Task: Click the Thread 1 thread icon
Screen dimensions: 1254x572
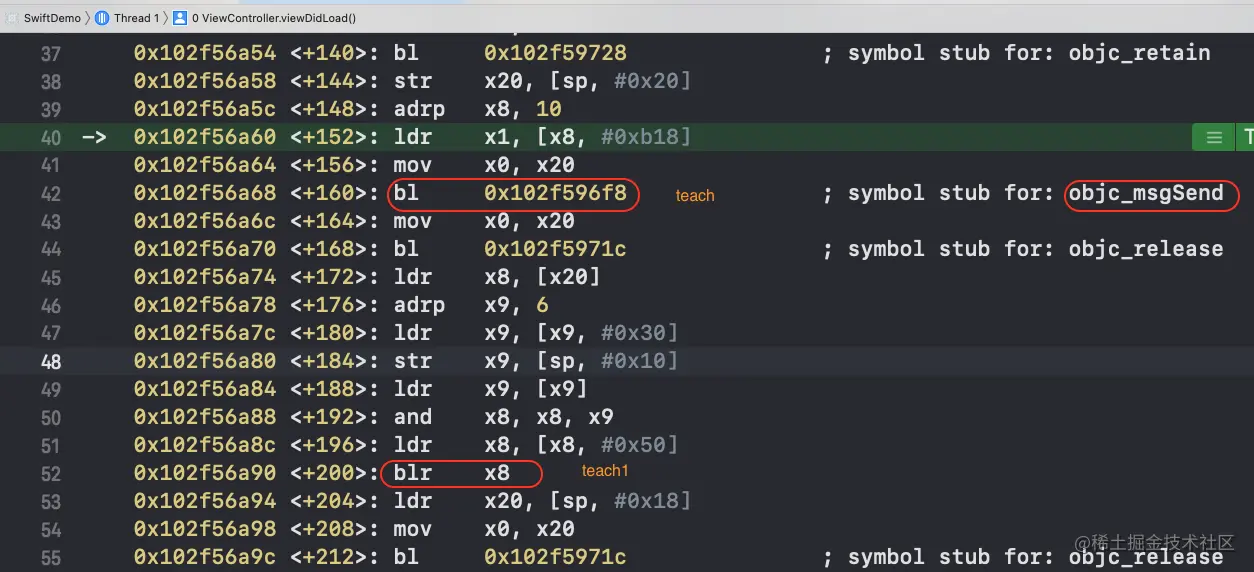Action: 102,18
